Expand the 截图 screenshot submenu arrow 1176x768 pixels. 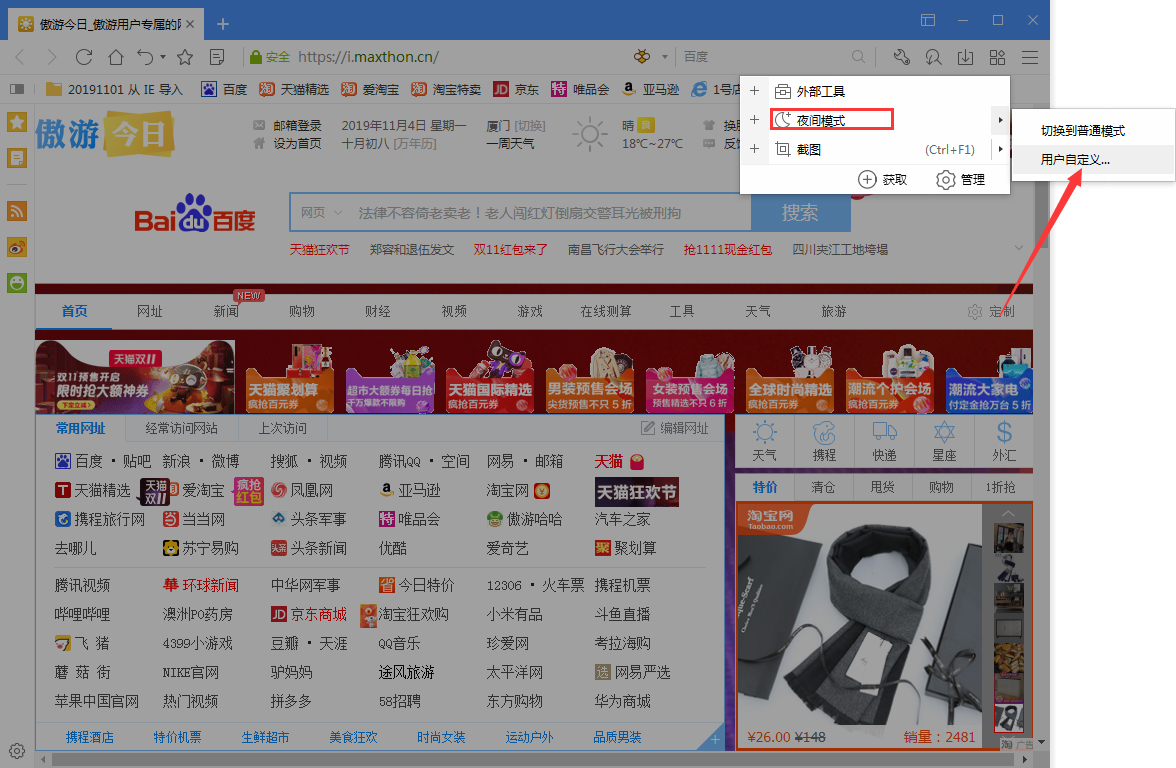1000,149
